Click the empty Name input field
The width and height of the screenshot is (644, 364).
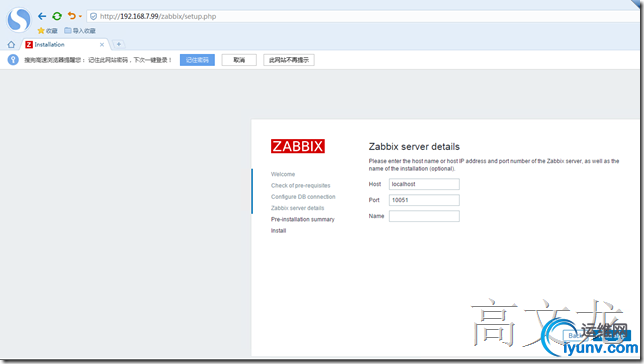[x=424, y=216]
